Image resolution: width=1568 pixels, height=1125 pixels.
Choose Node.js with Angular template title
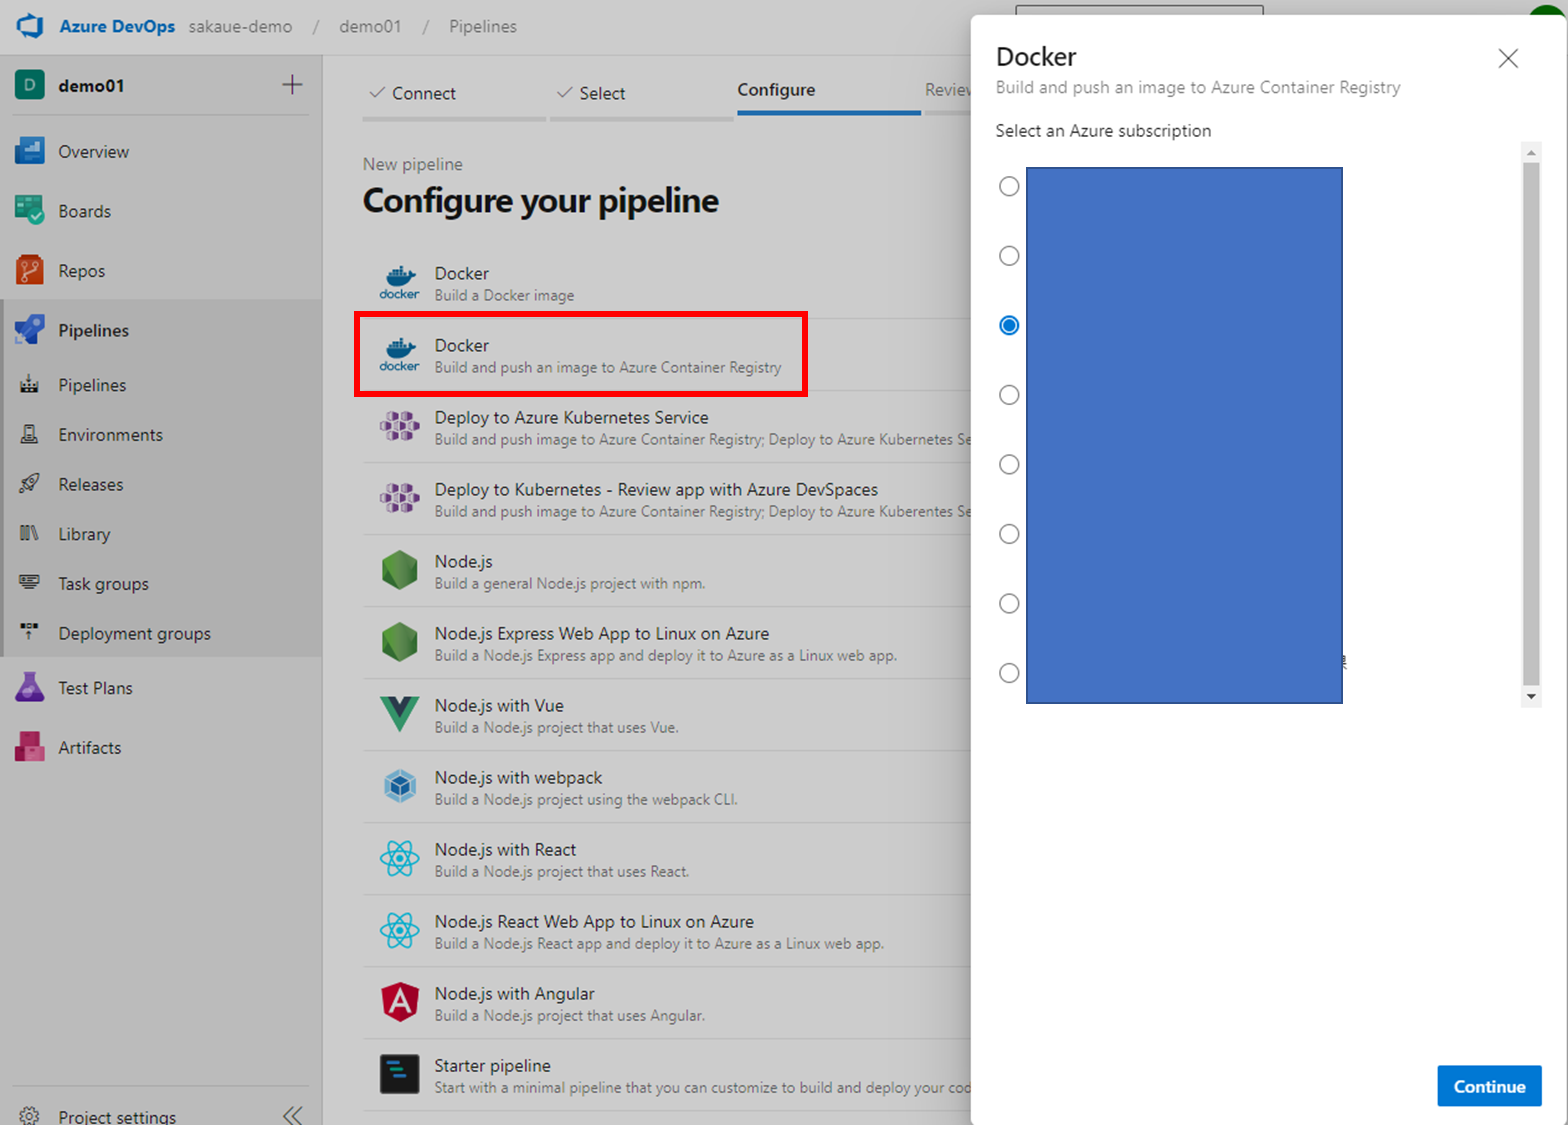(x=514, y=993)
